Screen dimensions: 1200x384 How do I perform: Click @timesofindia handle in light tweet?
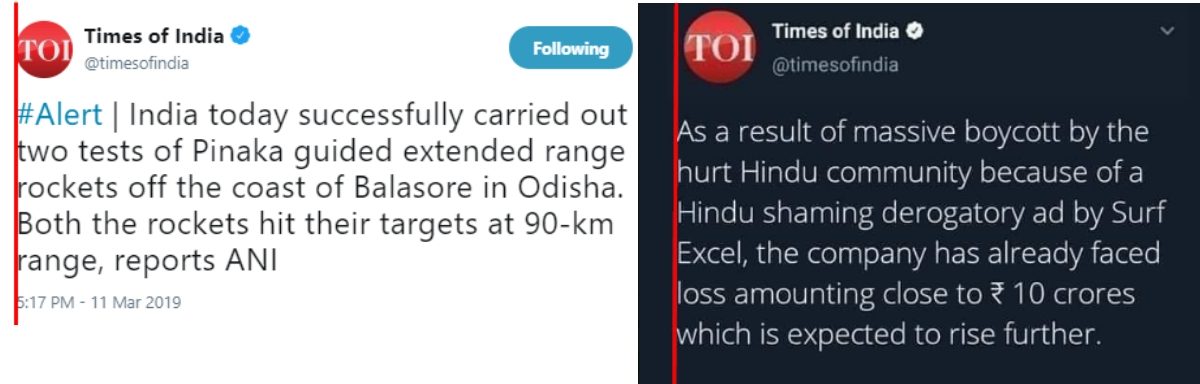(x=136, y=63)
